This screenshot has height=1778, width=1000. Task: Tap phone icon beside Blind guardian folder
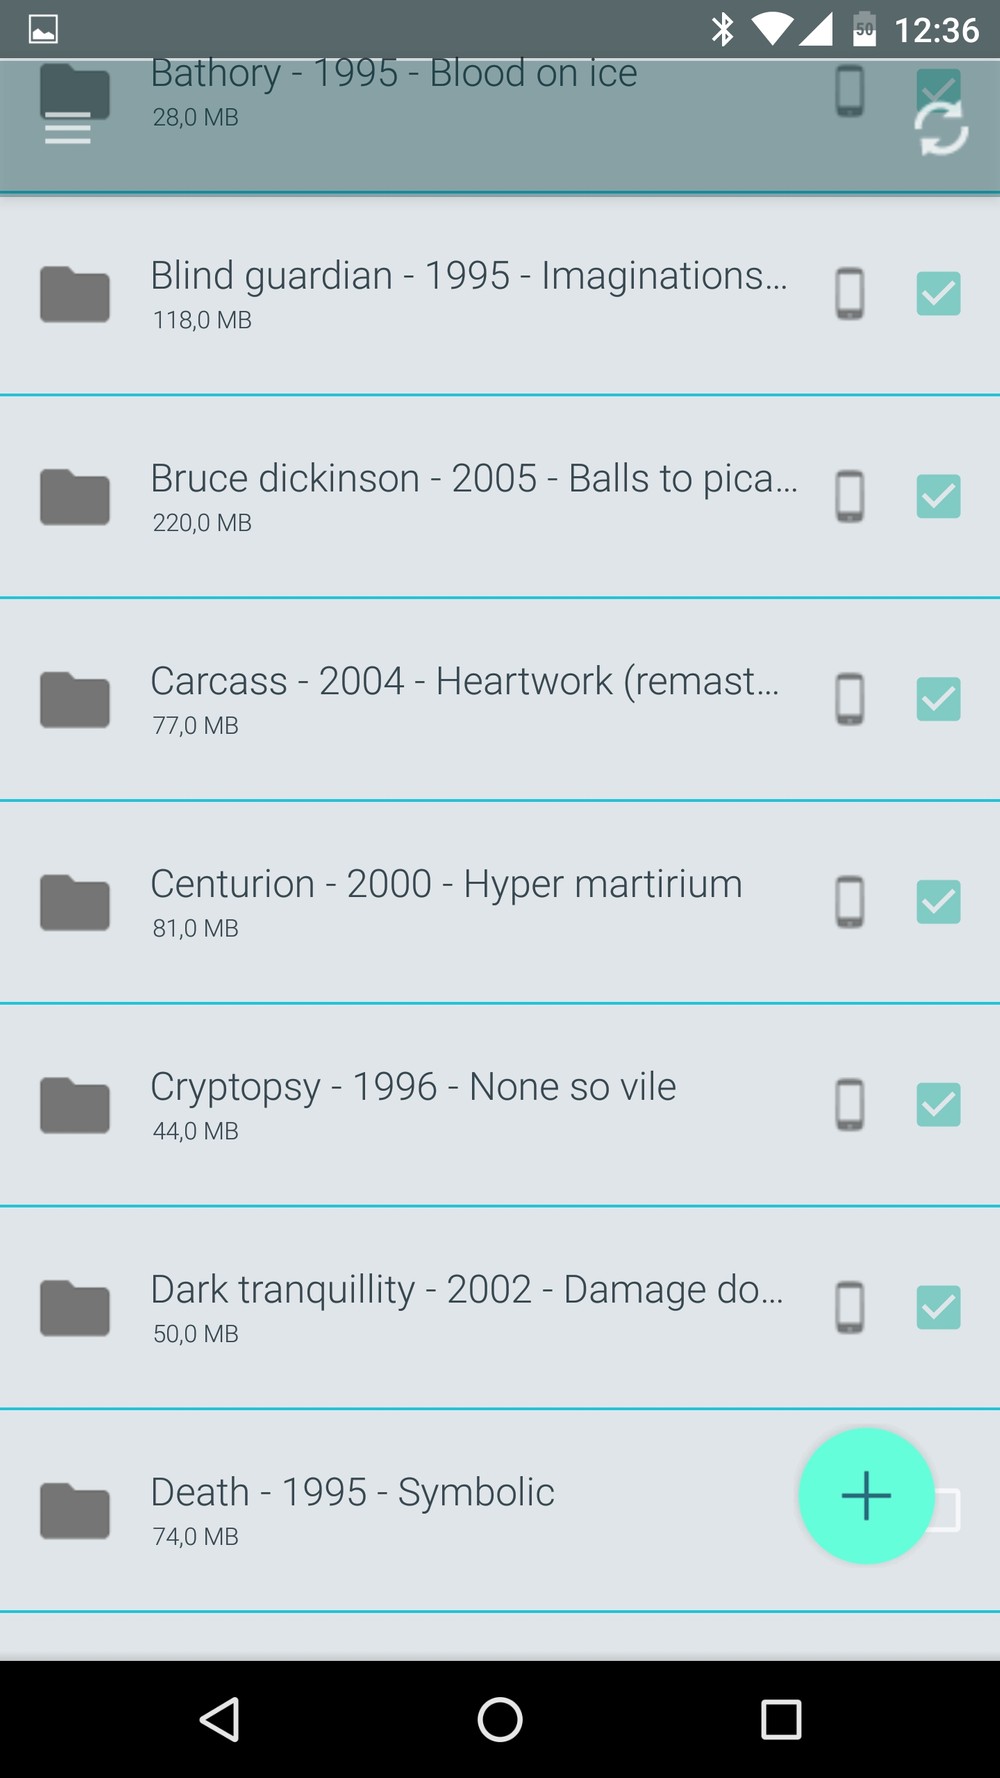[850, 294]
